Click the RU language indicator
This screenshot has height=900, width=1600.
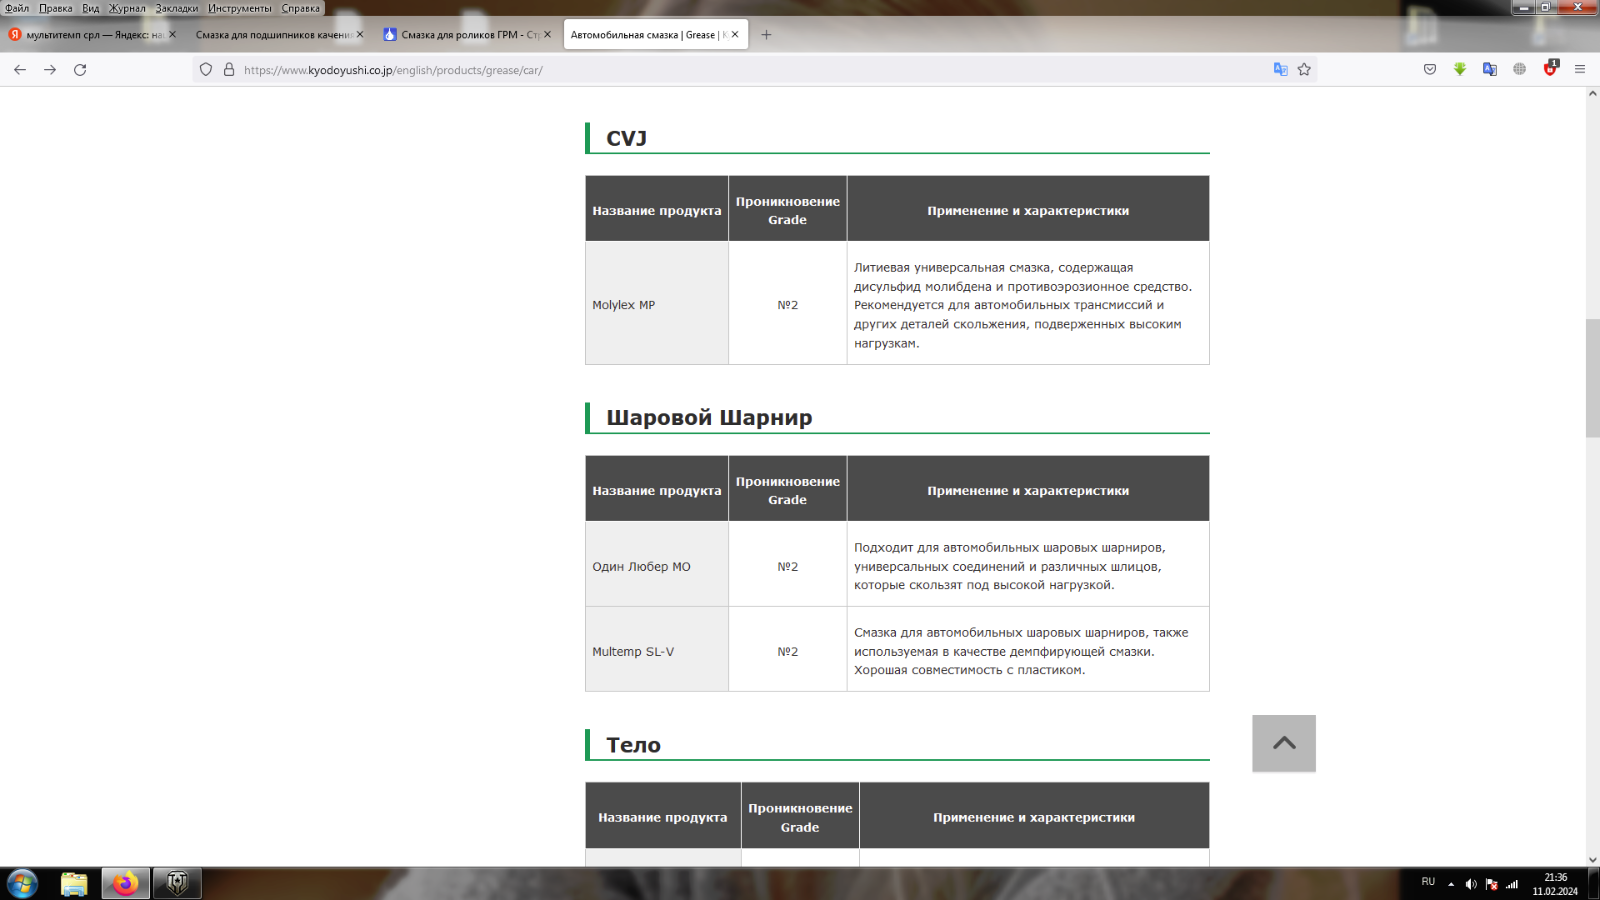1428,882
